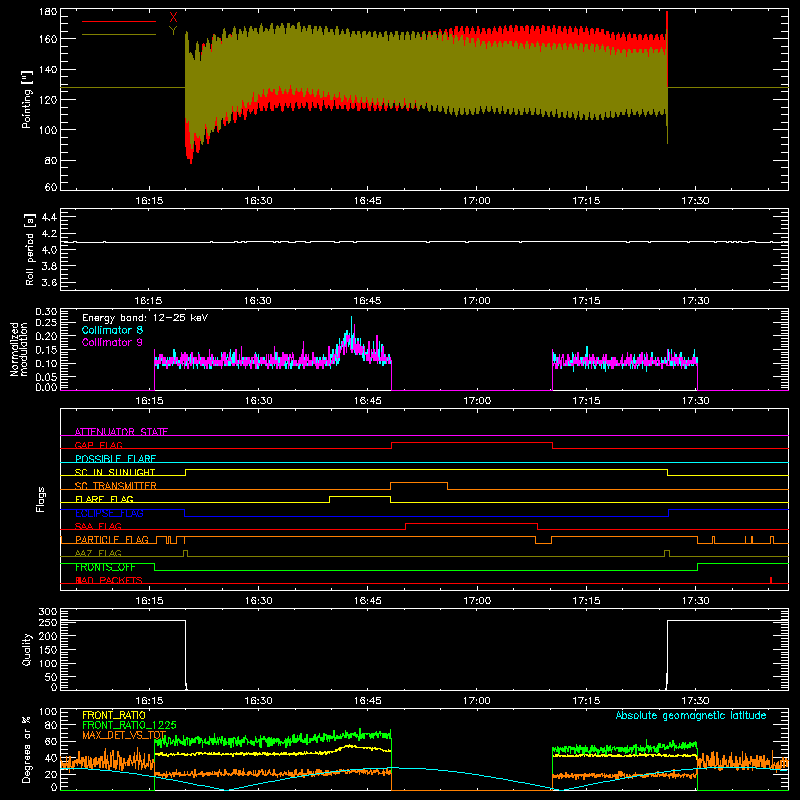Click the orange MAX_DET_VS_TOT legend entry

point(124,735)
